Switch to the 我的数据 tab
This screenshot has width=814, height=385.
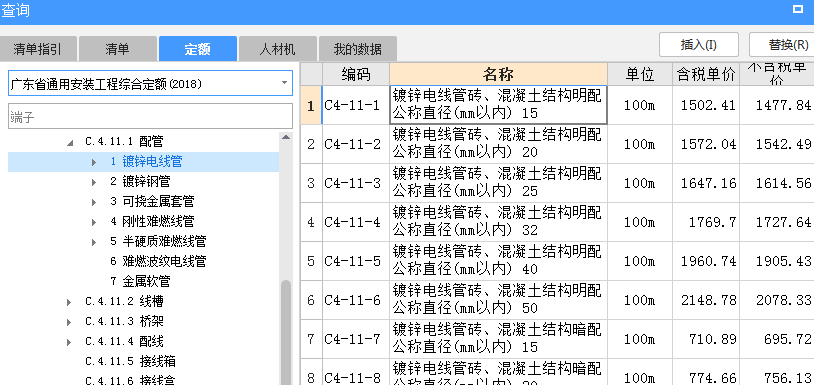pos(358,49)
